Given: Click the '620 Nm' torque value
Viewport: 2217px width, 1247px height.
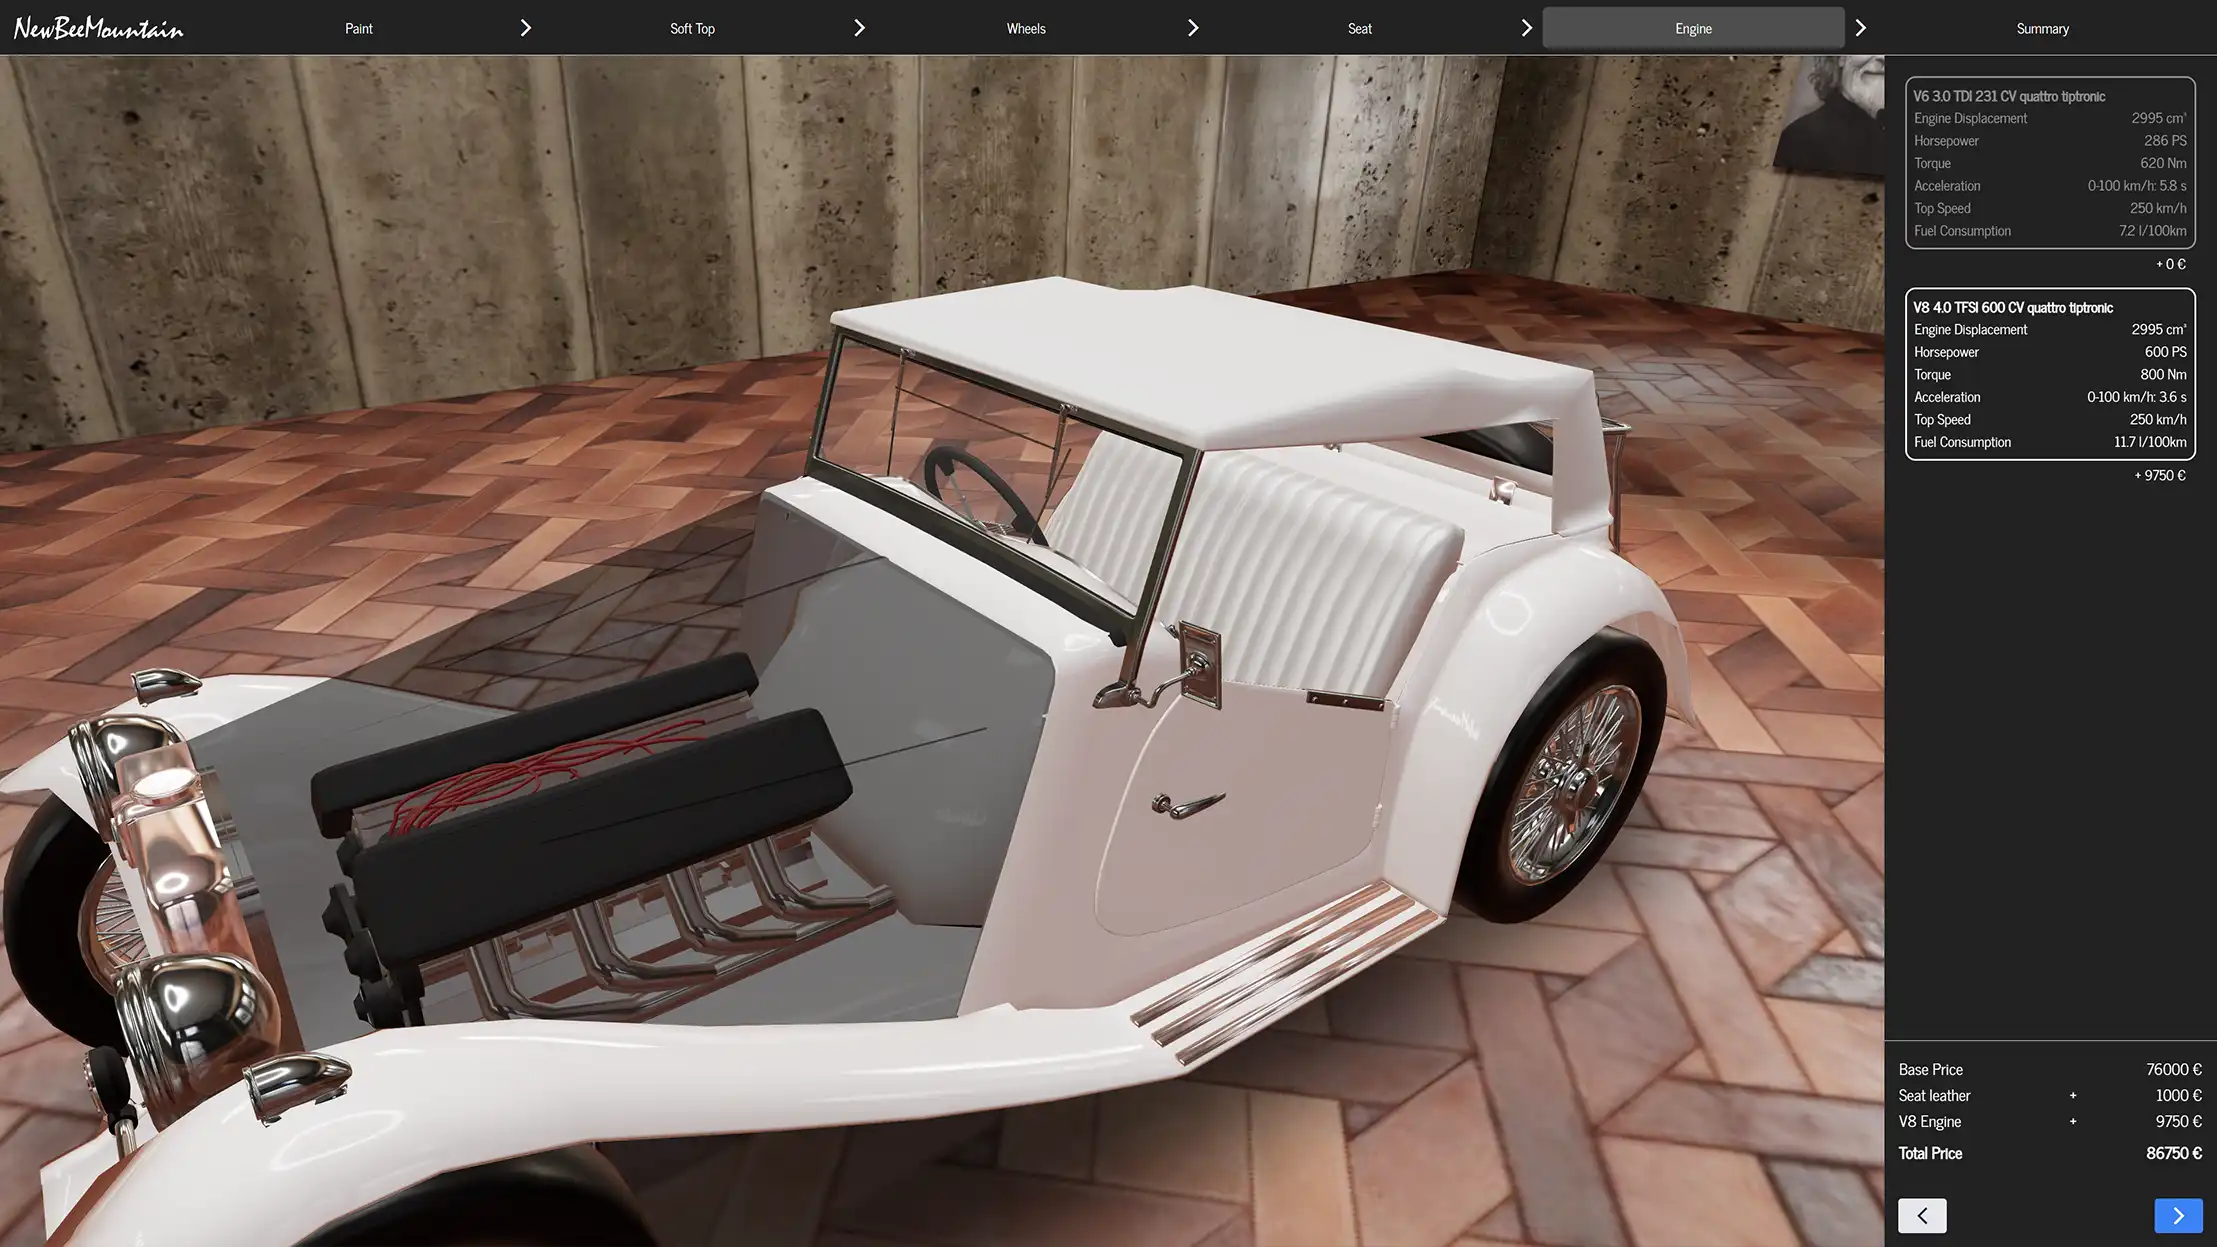Looking at the screenshot, I should (2163, 163).
